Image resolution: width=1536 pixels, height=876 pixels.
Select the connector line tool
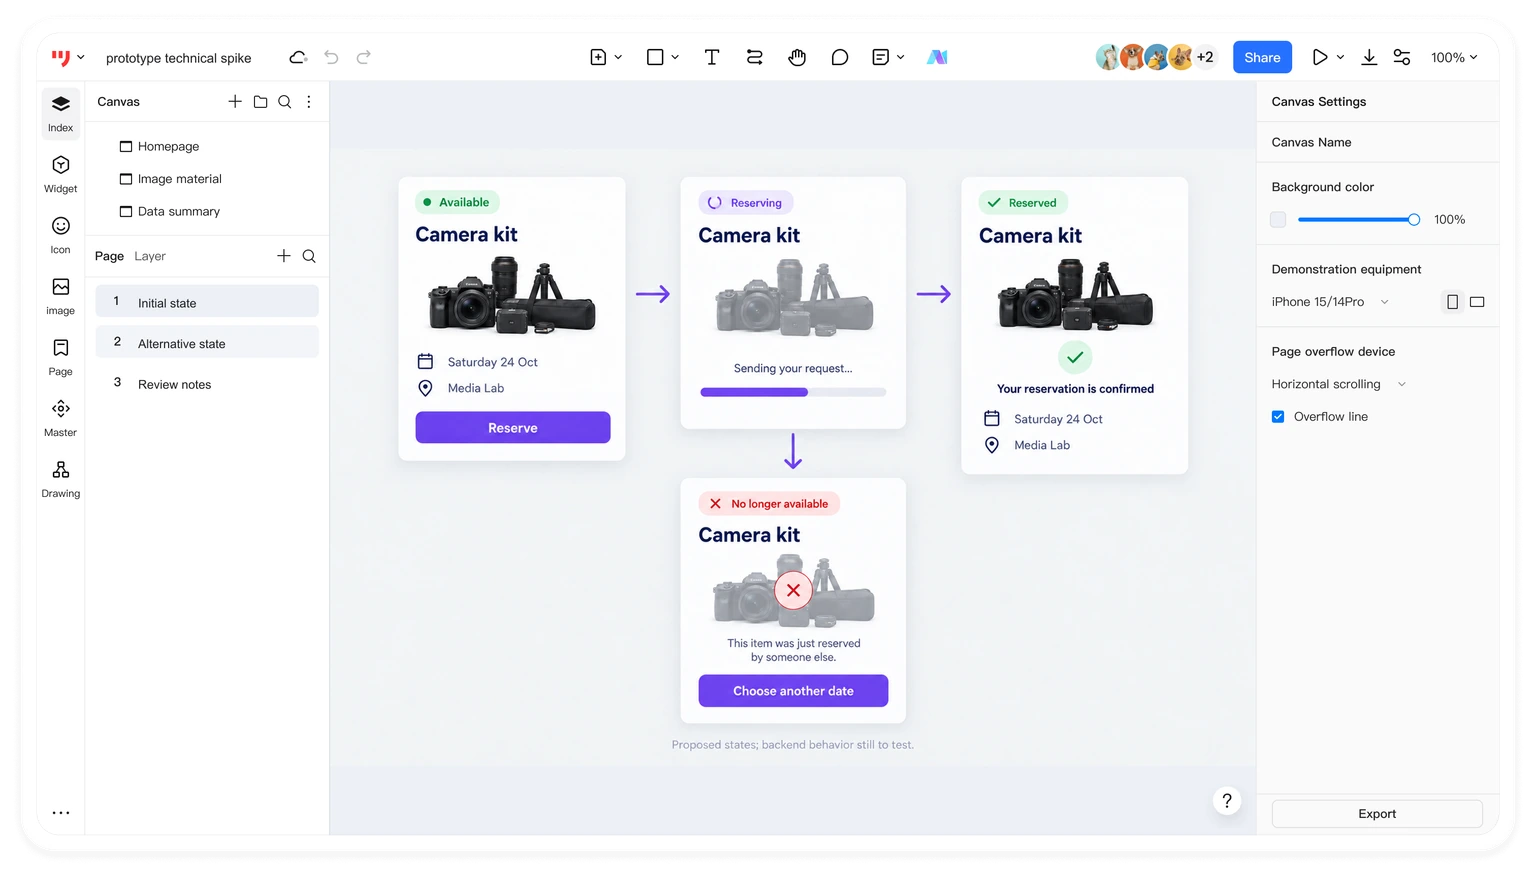pos(755,57)
